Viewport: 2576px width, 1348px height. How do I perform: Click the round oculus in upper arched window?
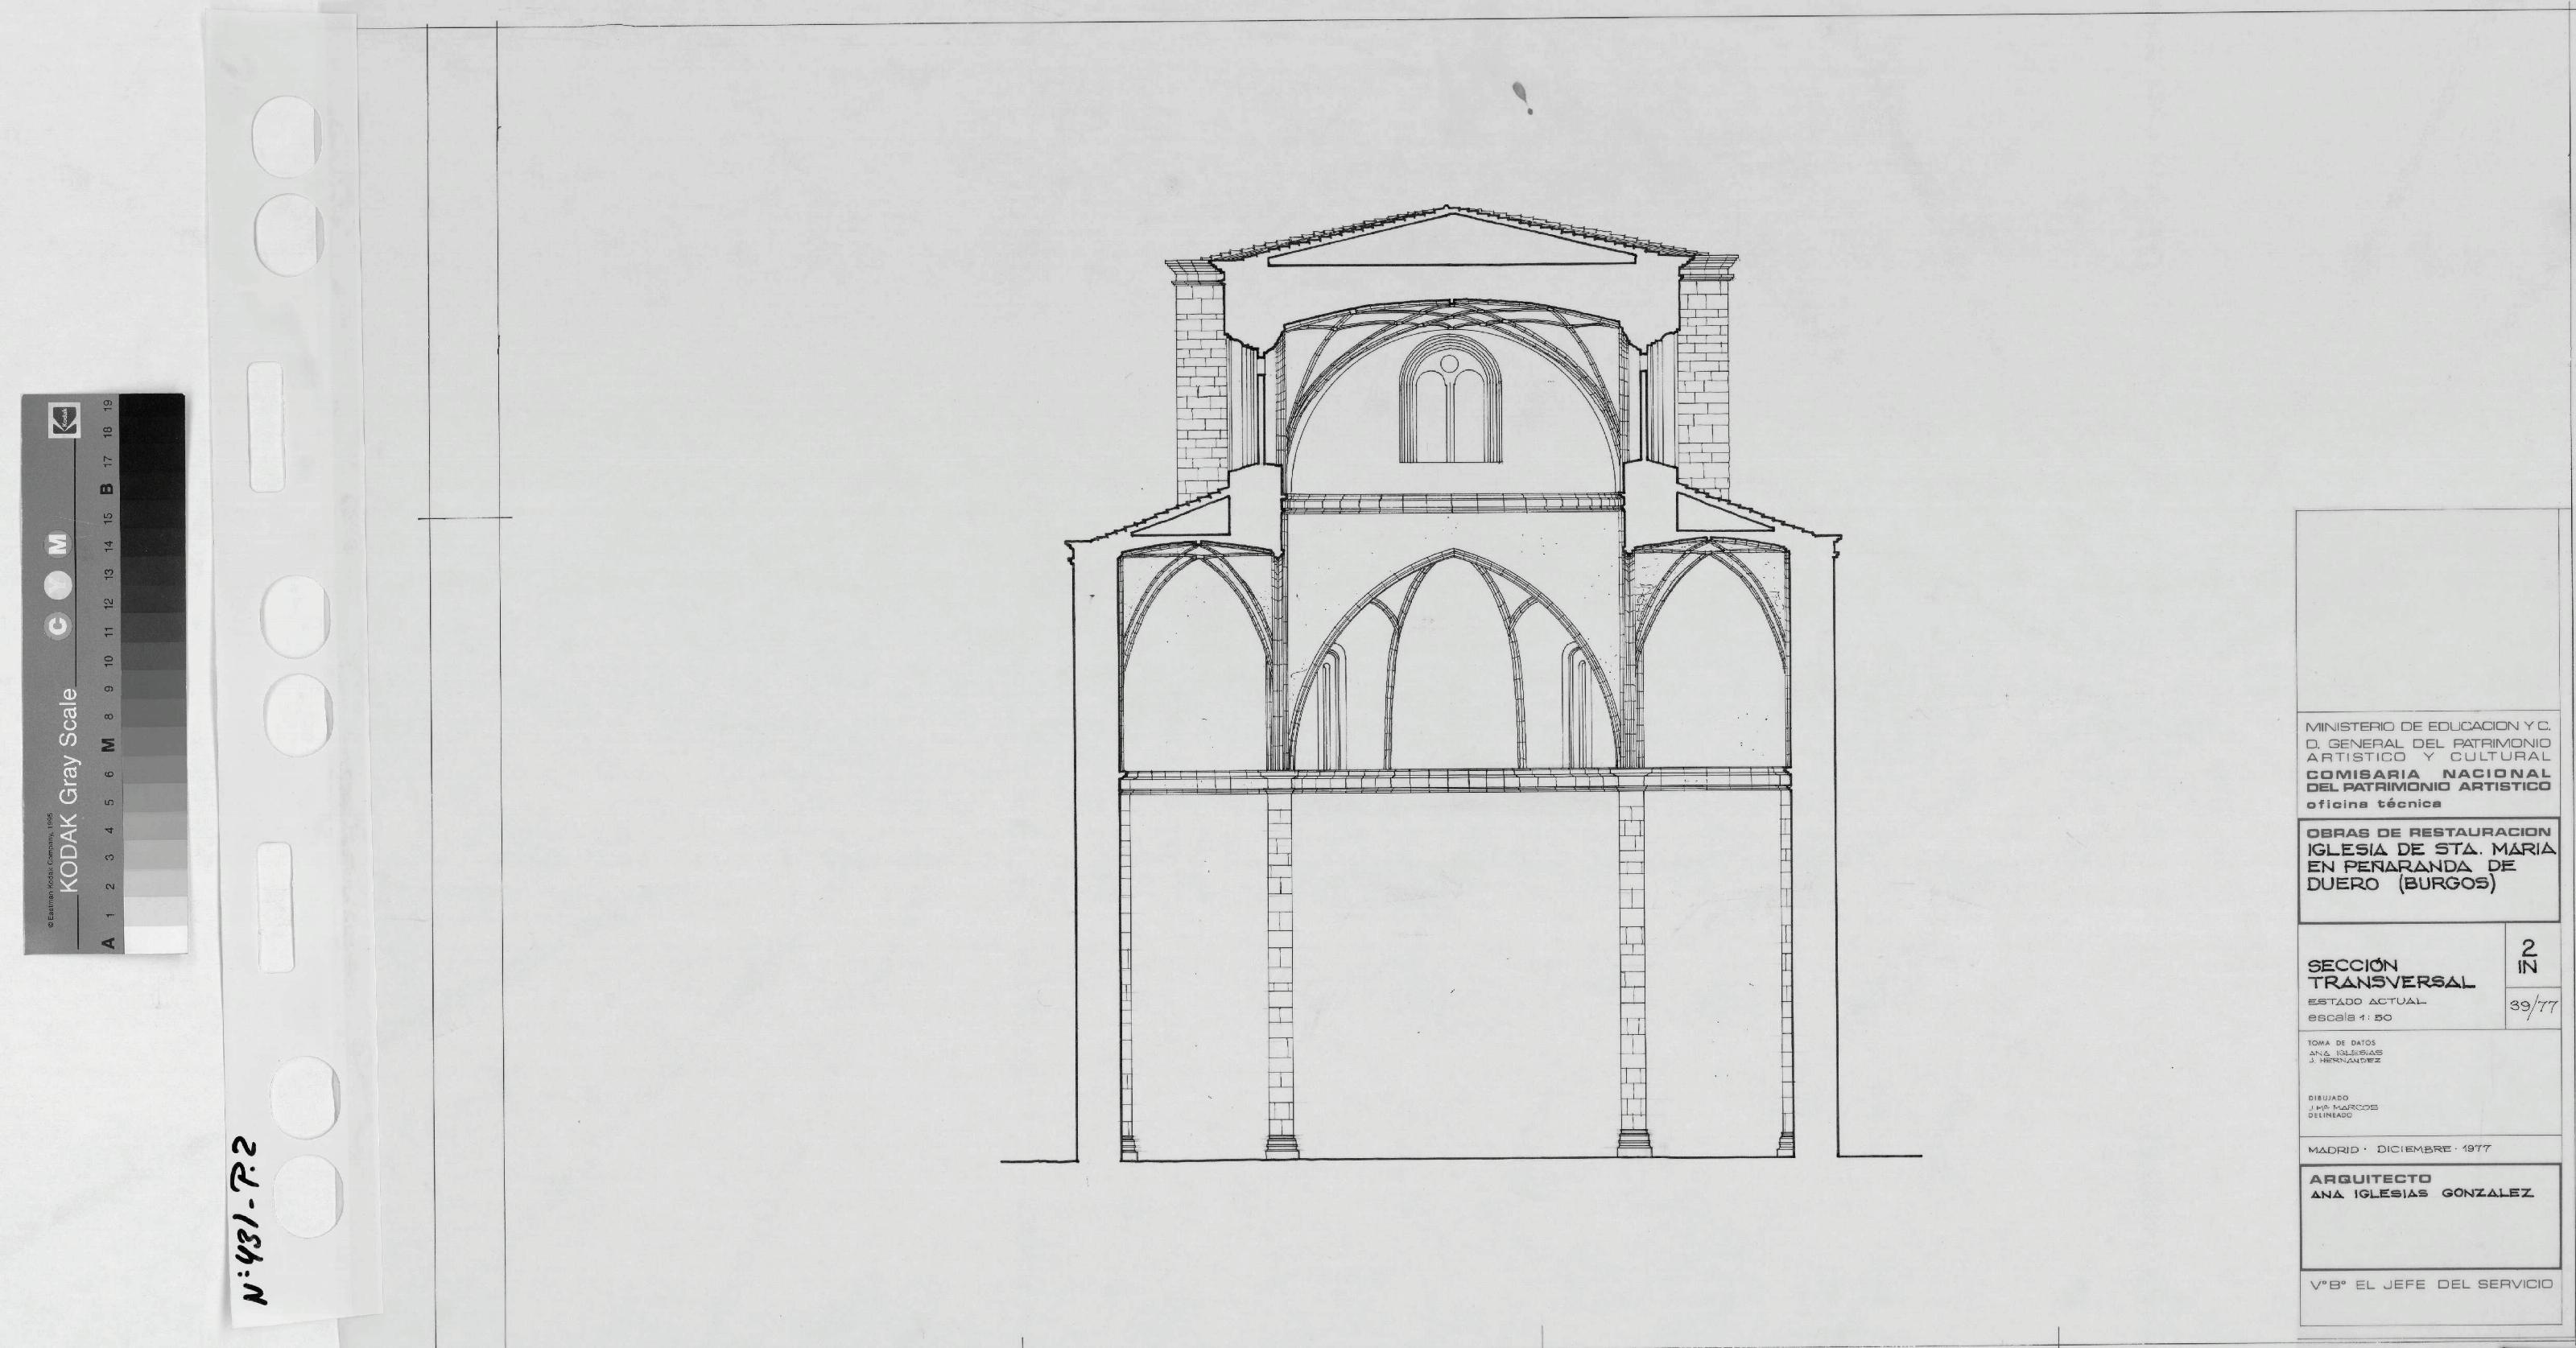(x=1449, y=363)
